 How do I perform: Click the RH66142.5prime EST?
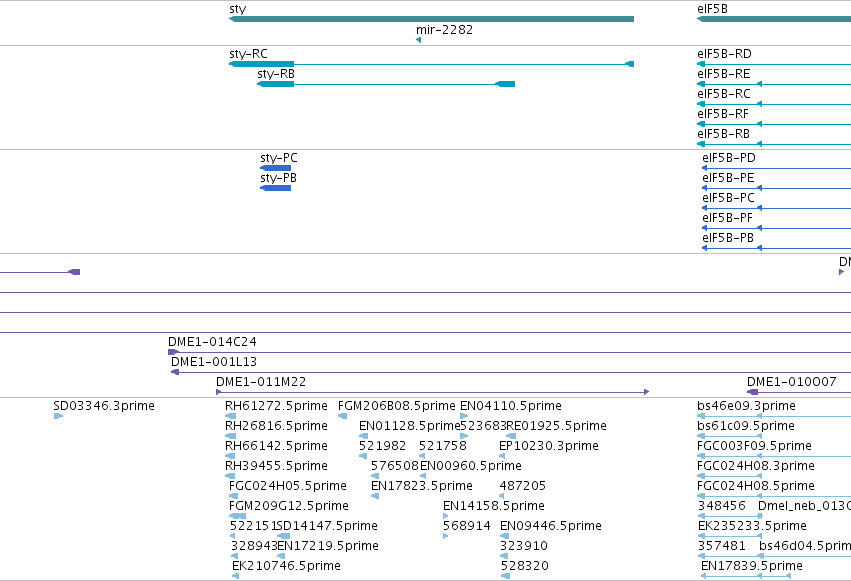(231, 456)
